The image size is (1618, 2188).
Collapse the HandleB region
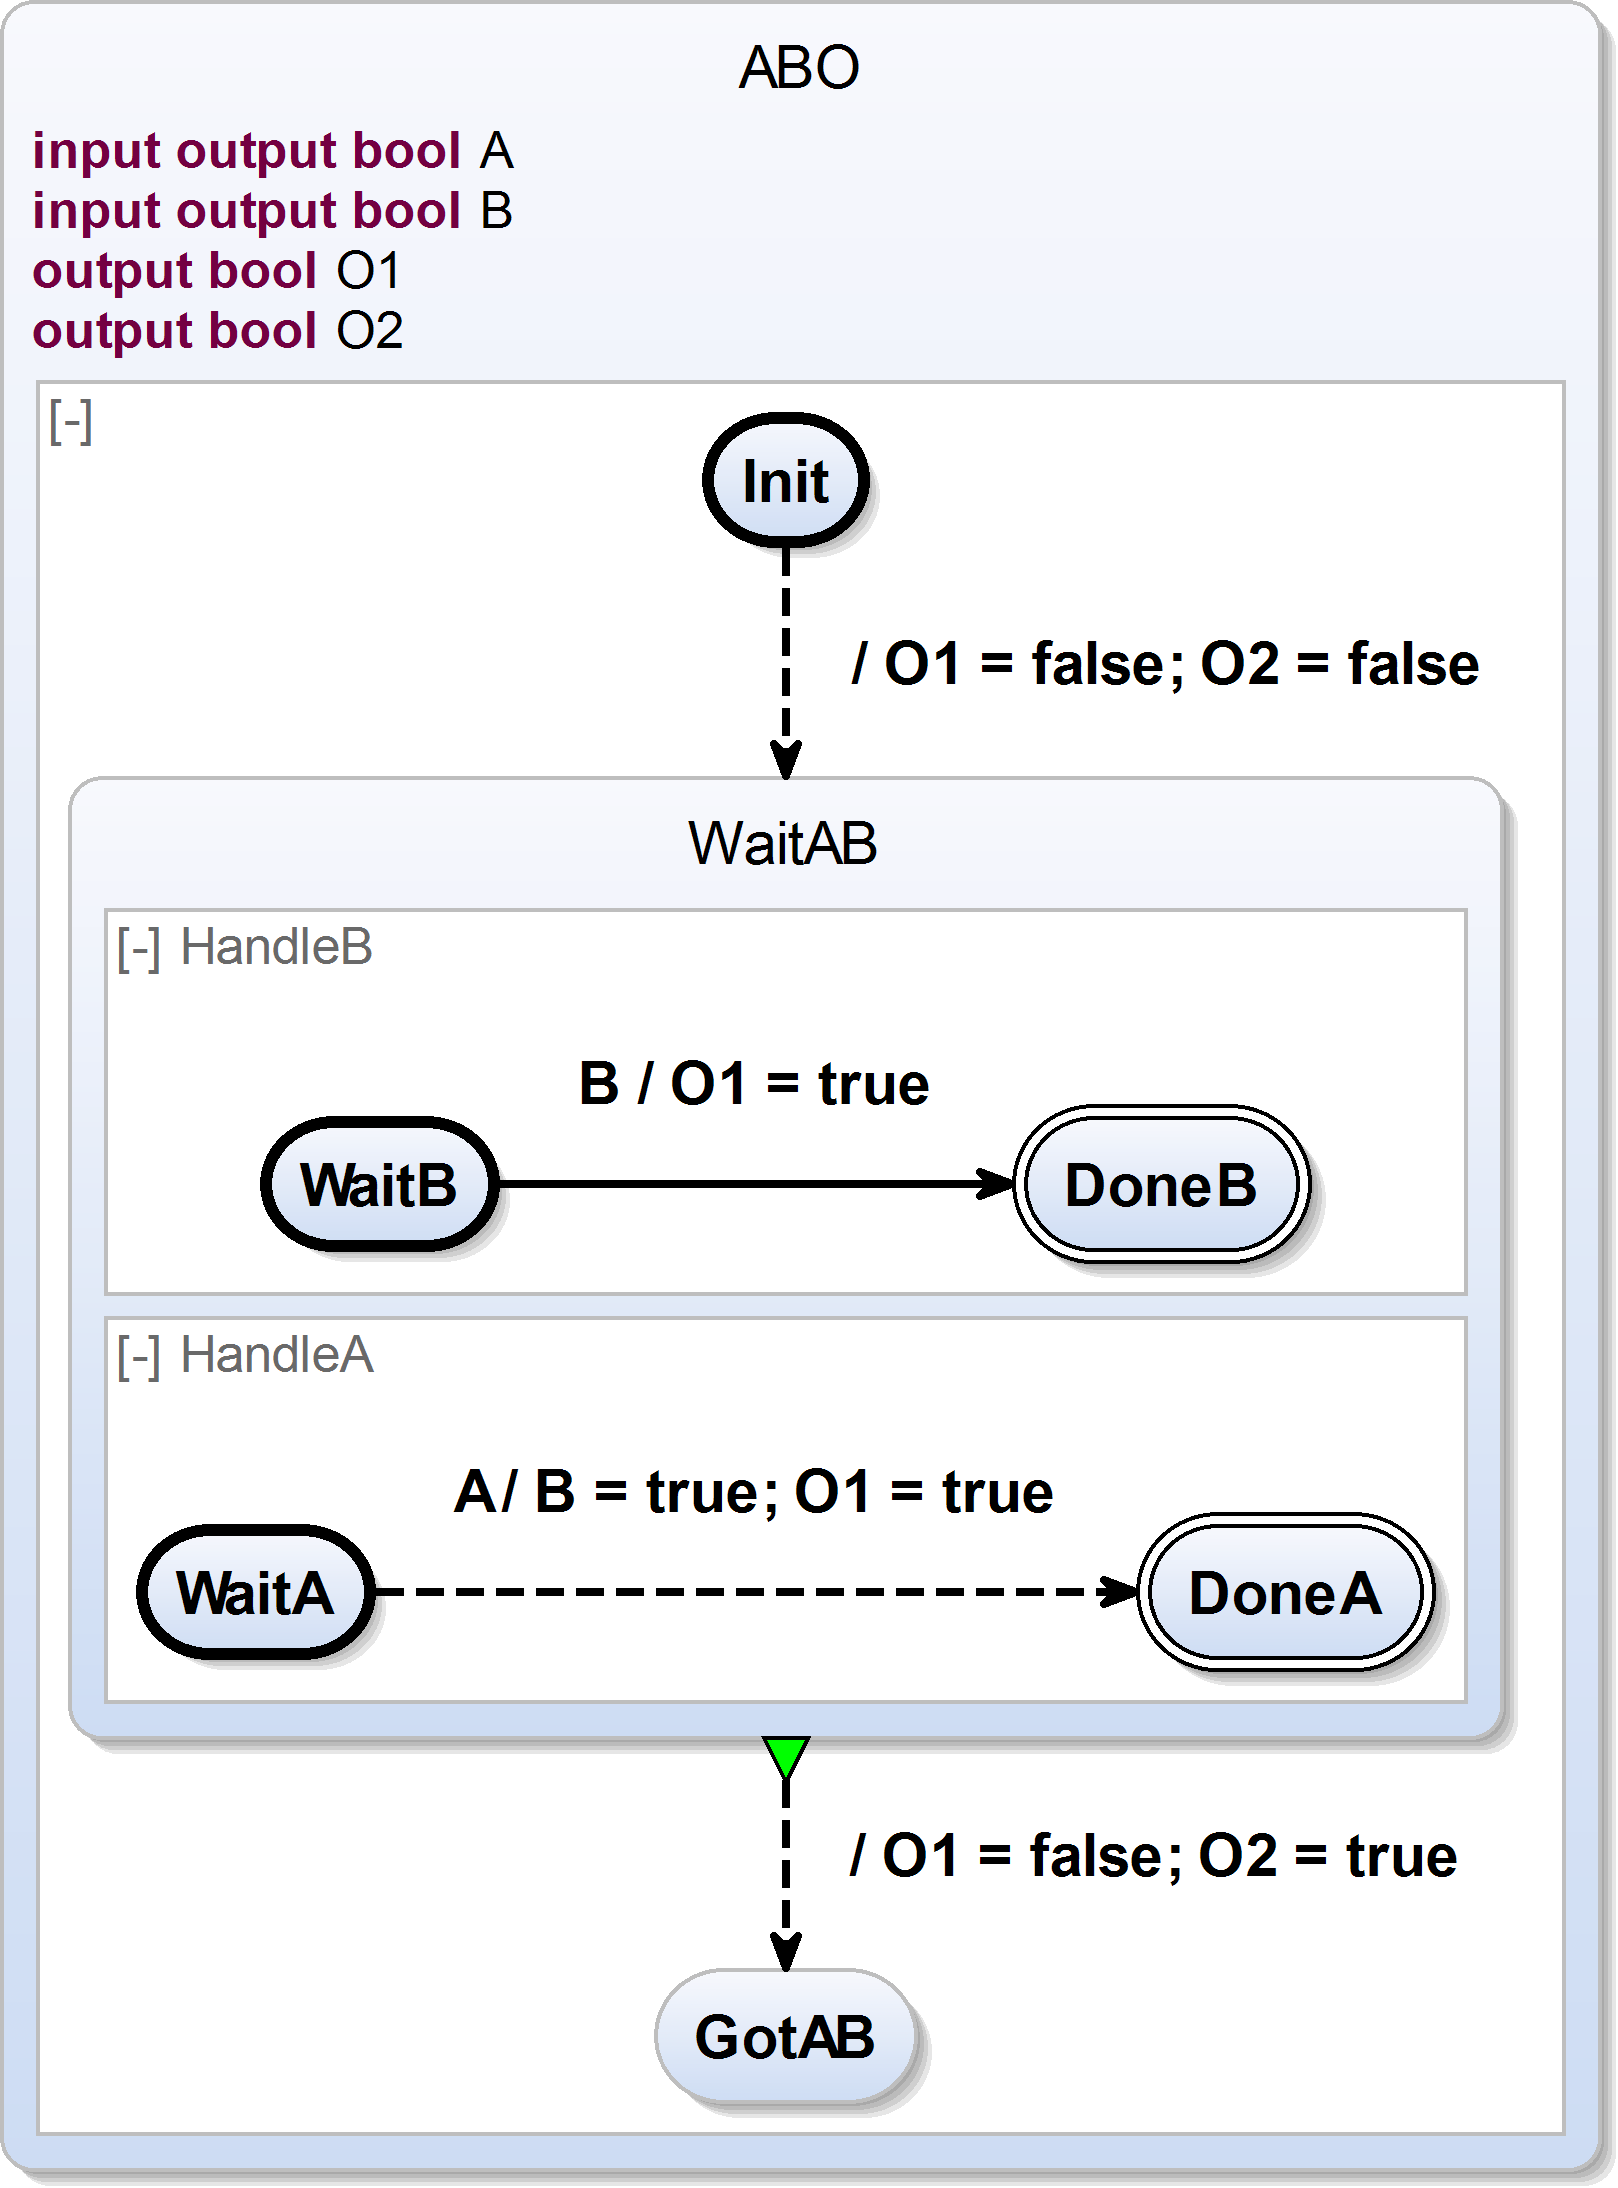(138, 948)
